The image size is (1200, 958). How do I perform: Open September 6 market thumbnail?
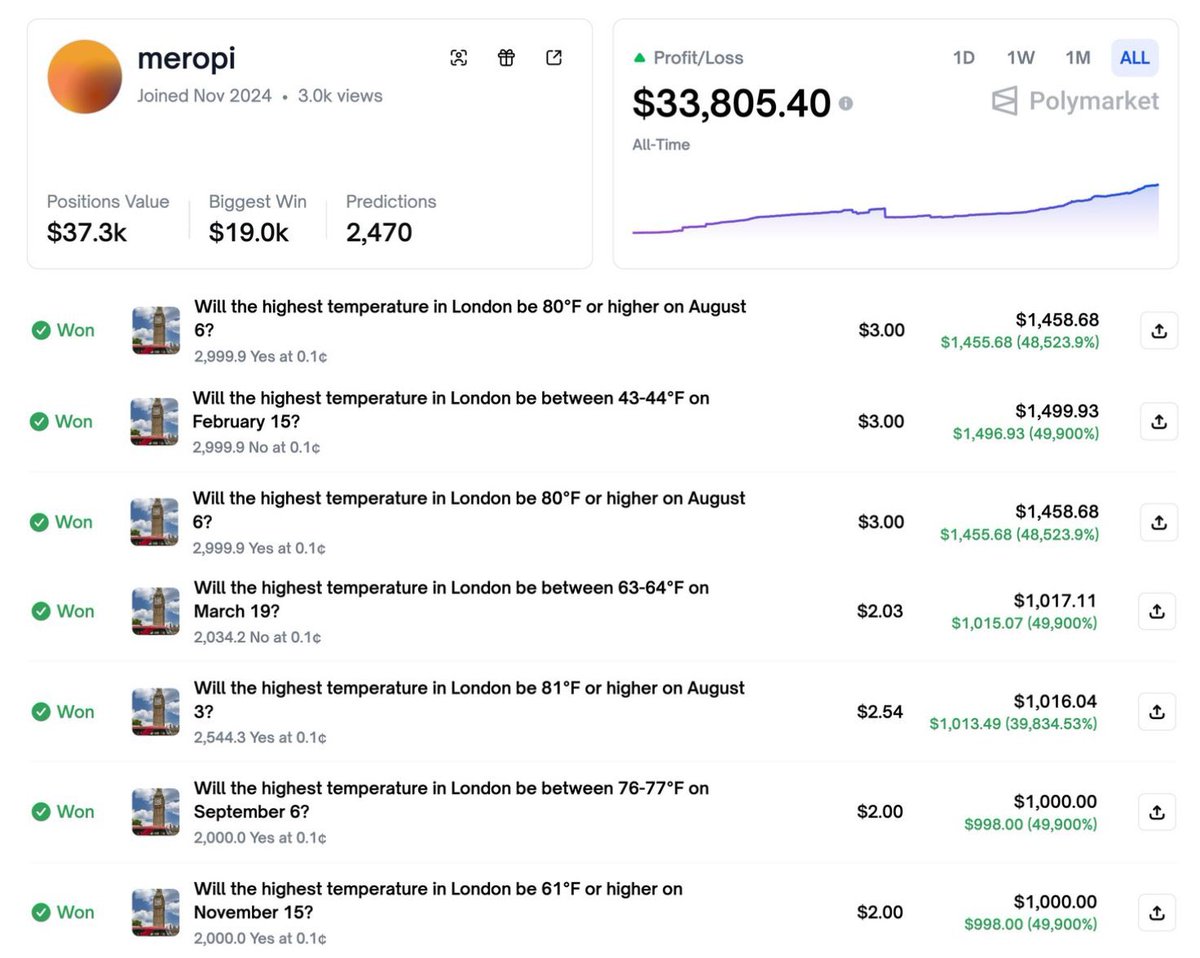156,812
